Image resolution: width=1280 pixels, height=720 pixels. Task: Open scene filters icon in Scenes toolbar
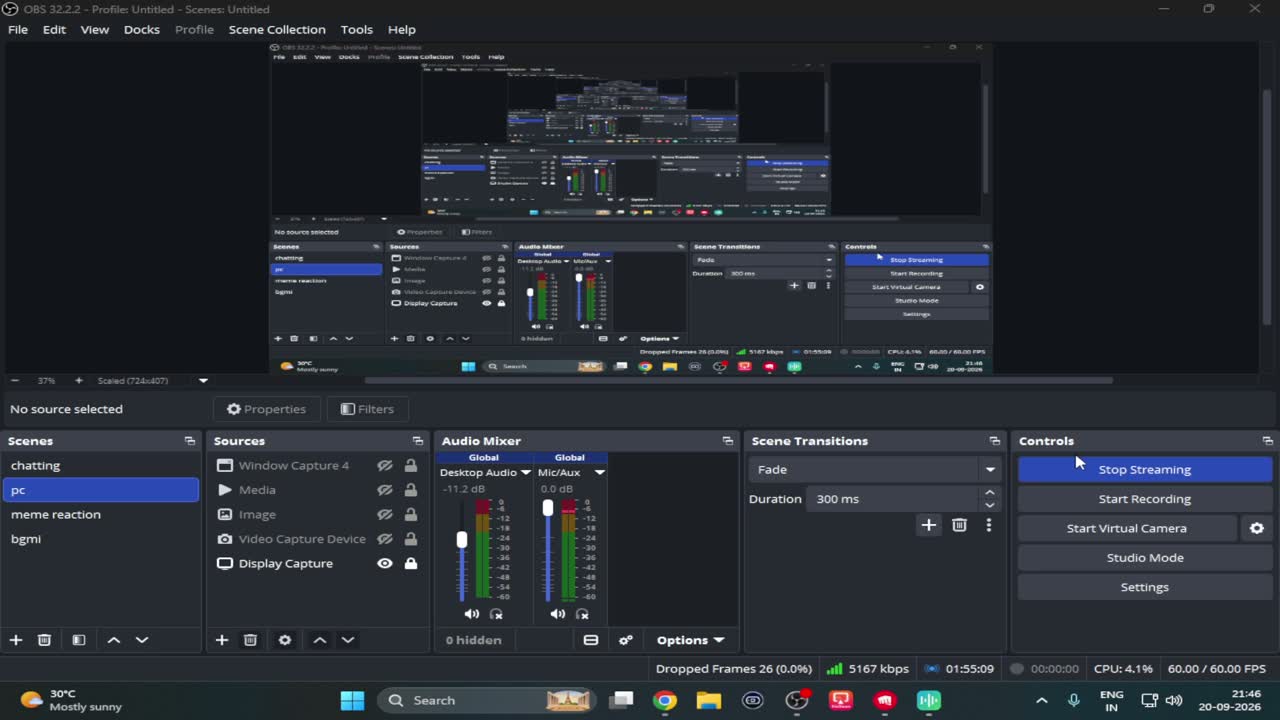click(79, 640)
